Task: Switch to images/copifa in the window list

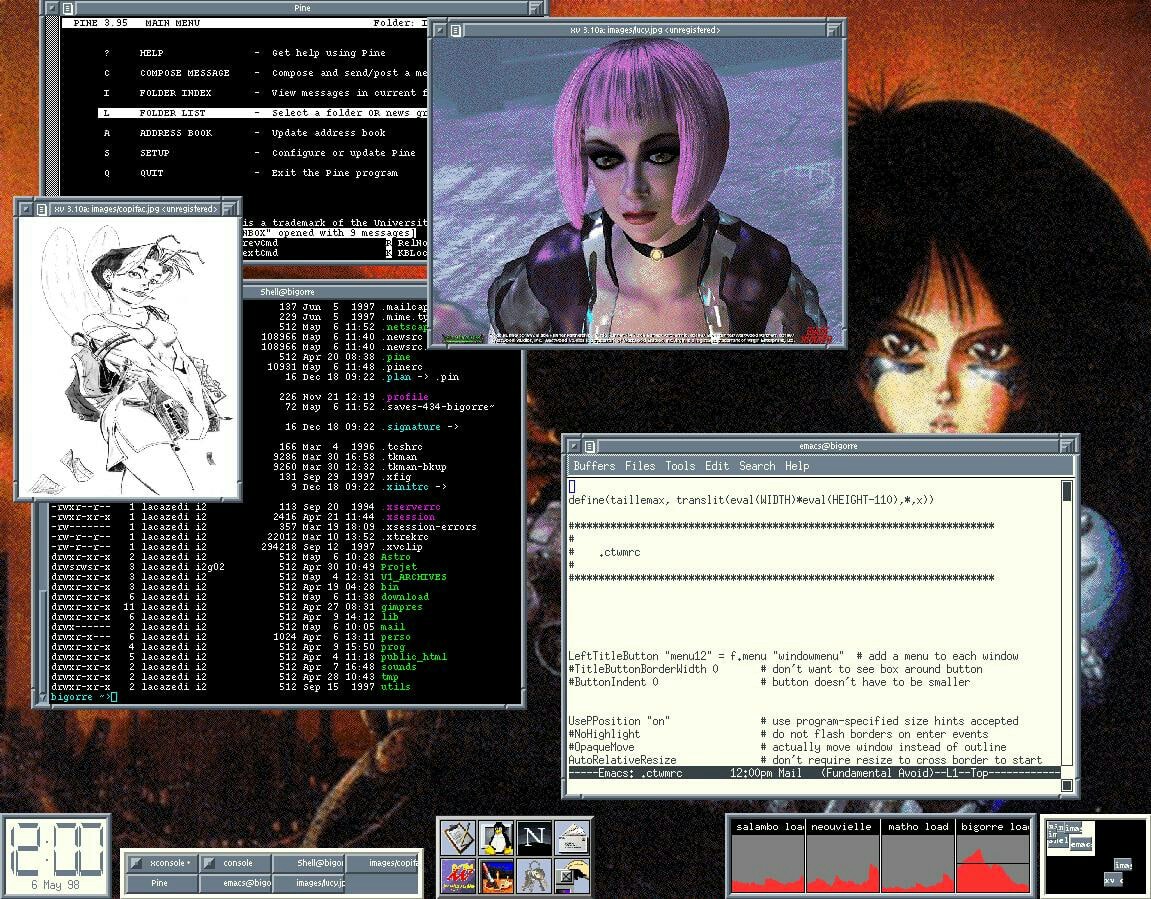Action: pyautogui.click(x=382, y=863)
